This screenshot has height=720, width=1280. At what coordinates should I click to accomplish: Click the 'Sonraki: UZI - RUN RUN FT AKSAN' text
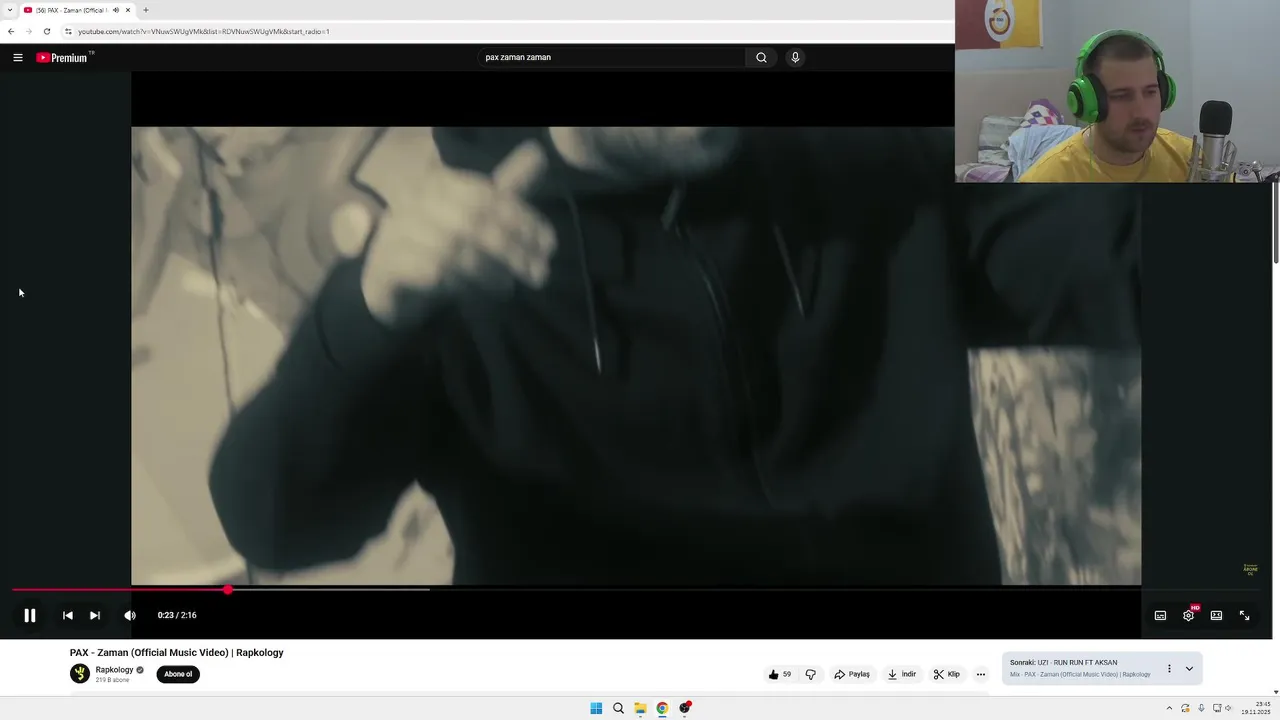click(1063, 662)
